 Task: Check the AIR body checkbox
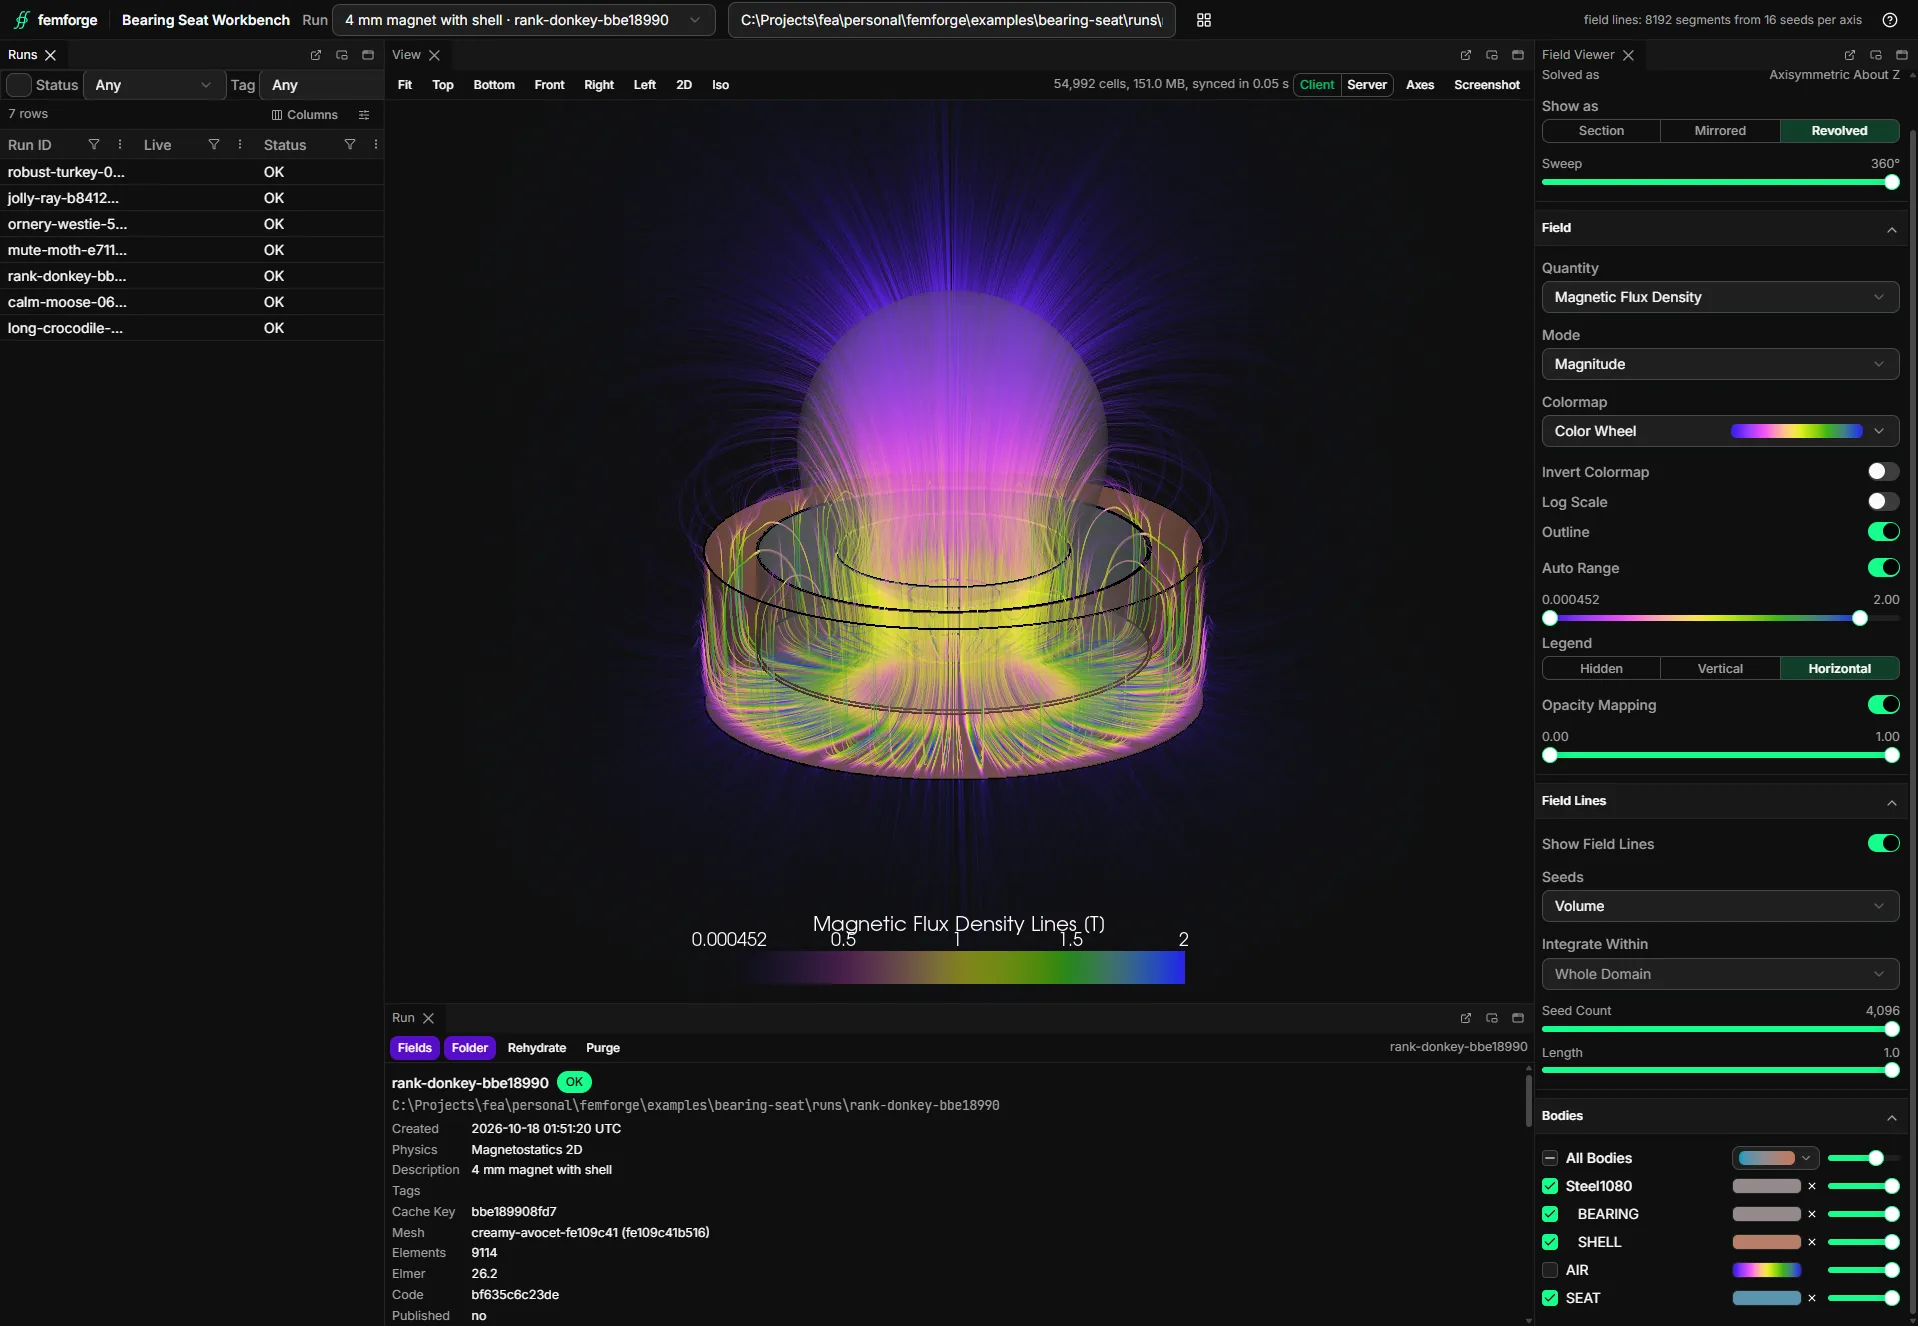(1550, 1270)
